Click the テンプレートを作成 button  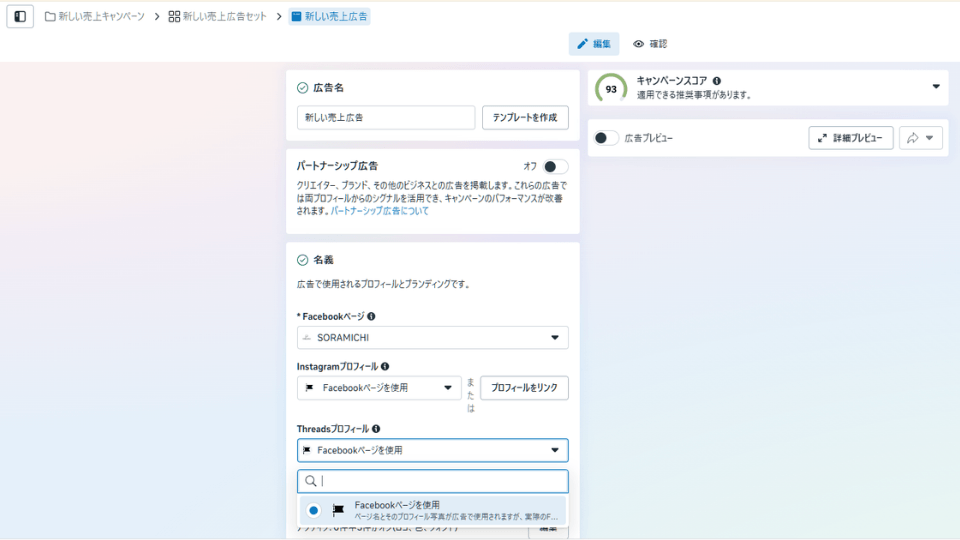tap(525, 118)
